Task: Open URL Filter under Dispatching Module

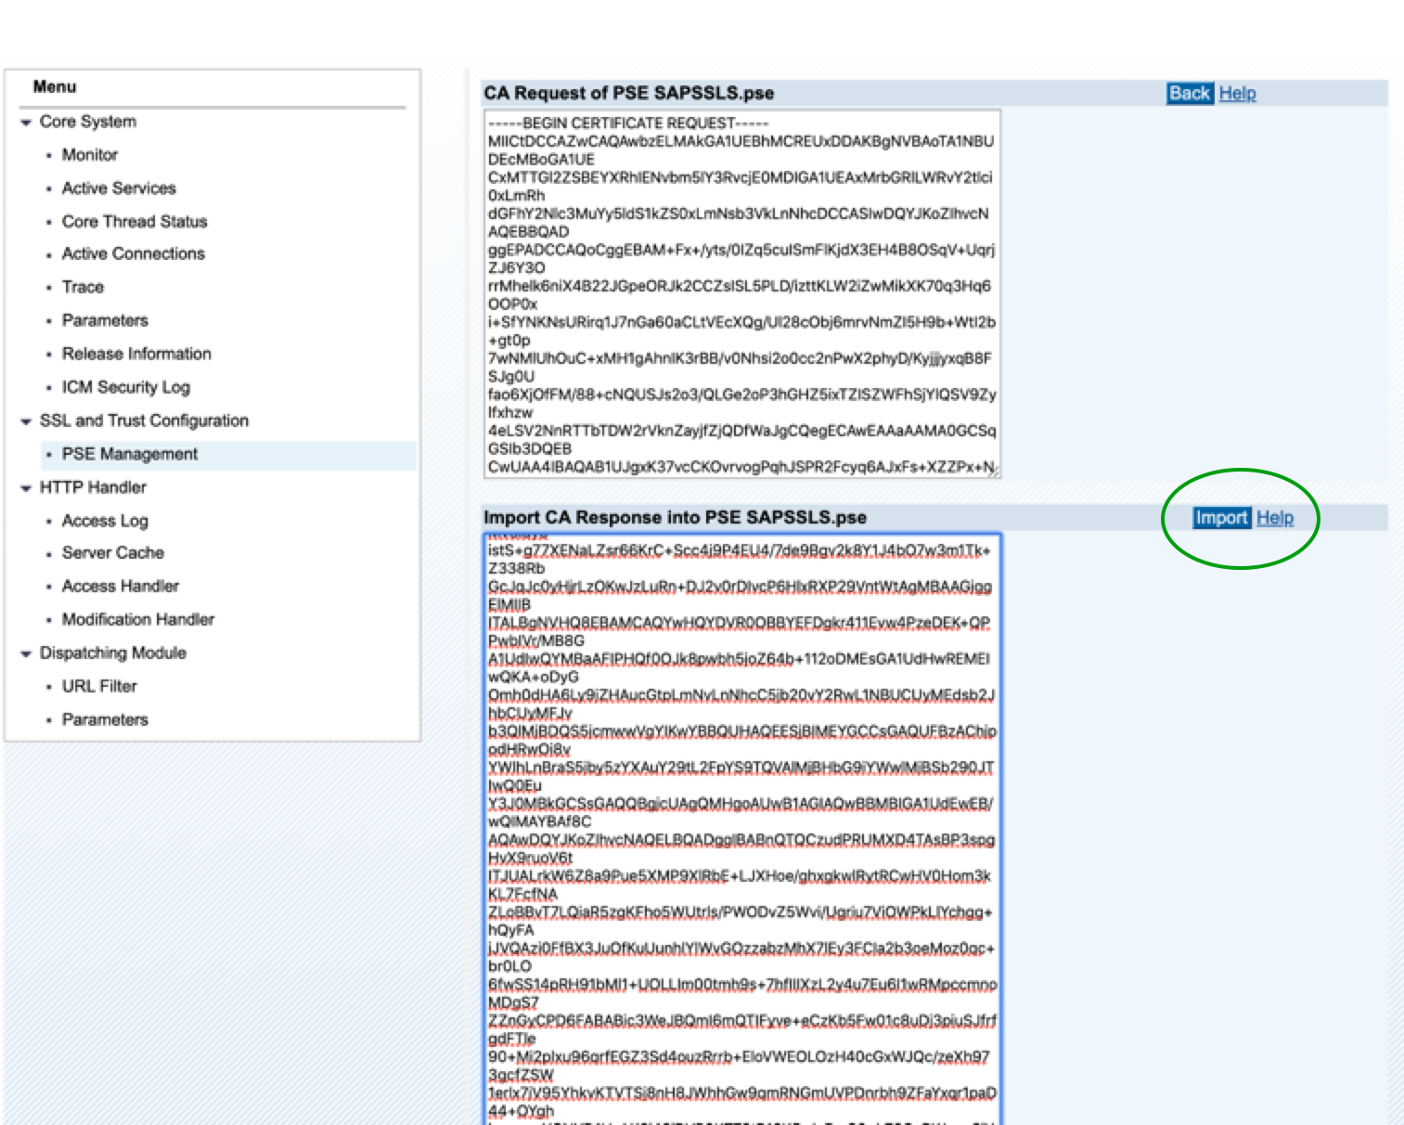Action: tap(99, 686)
